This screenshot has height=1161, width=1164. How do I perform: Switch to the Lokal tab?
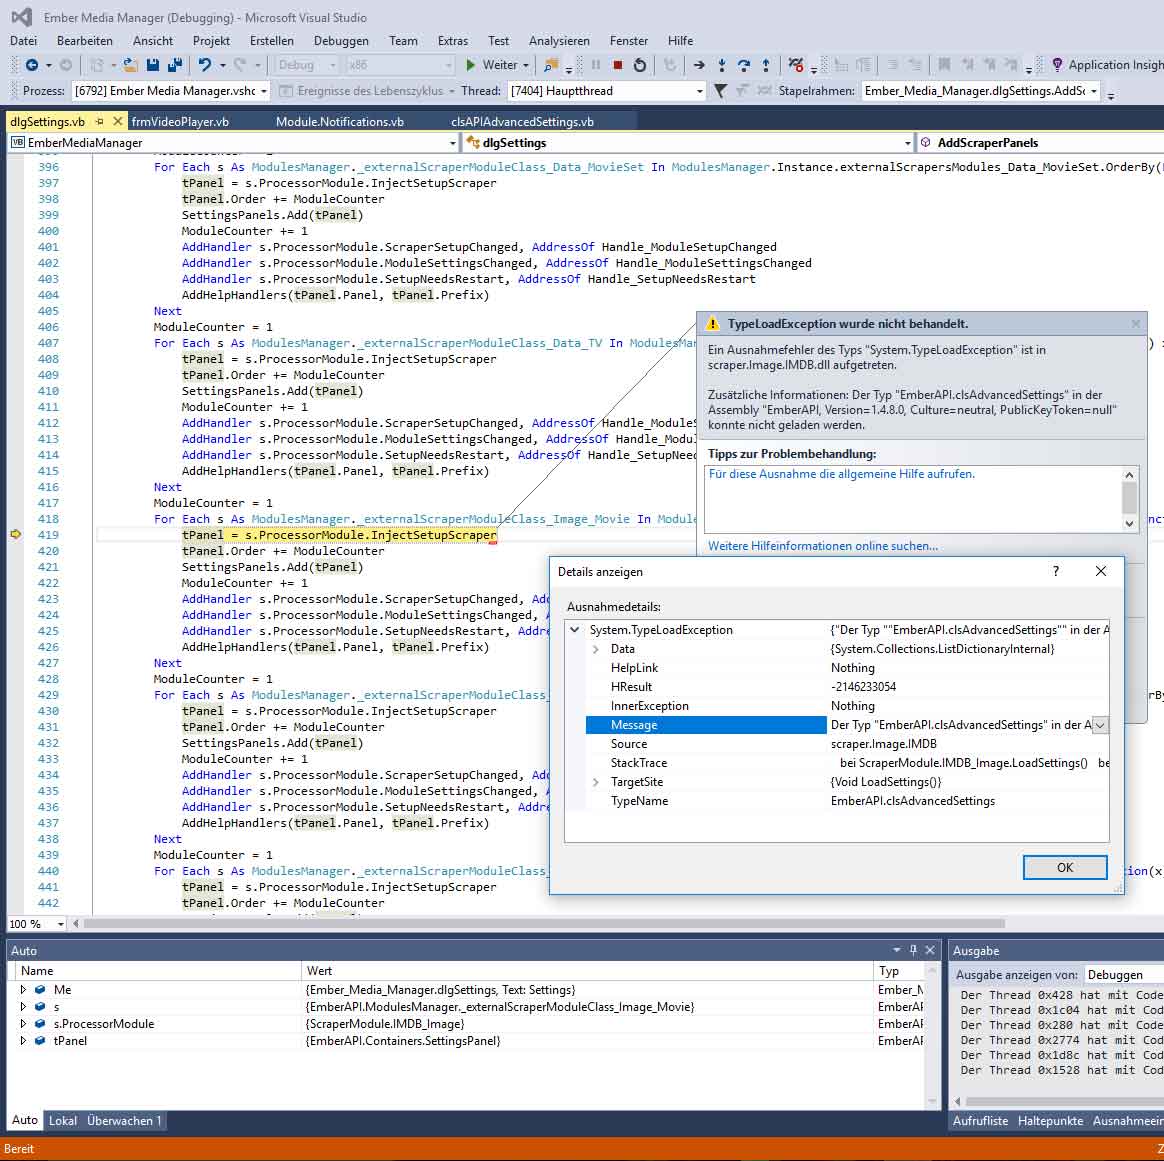(63, 1120)
